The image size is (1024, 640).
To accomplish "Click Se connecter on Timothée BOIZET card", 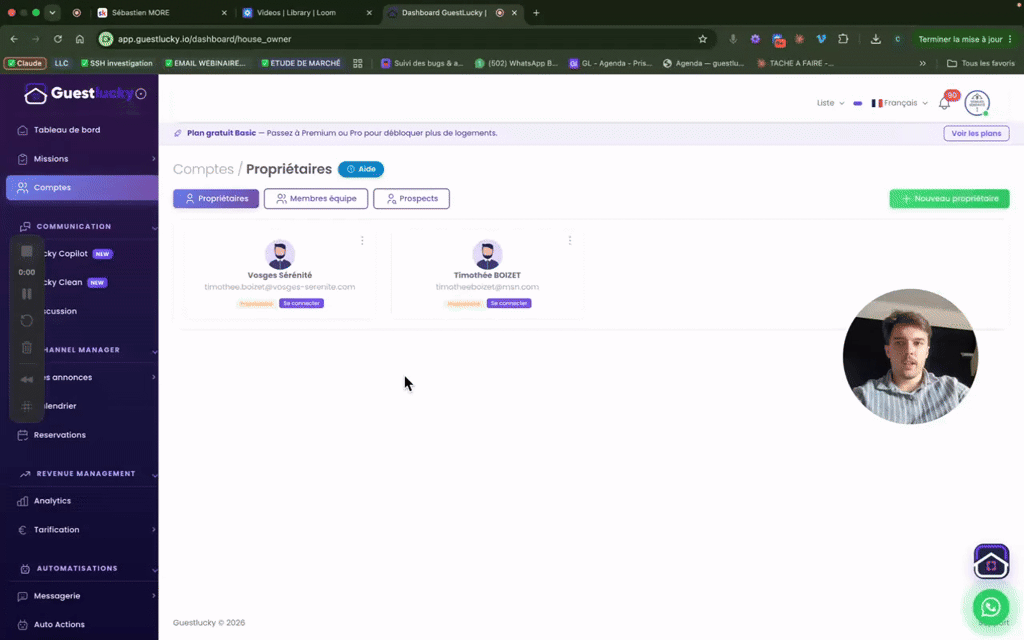I will point(509,303).
